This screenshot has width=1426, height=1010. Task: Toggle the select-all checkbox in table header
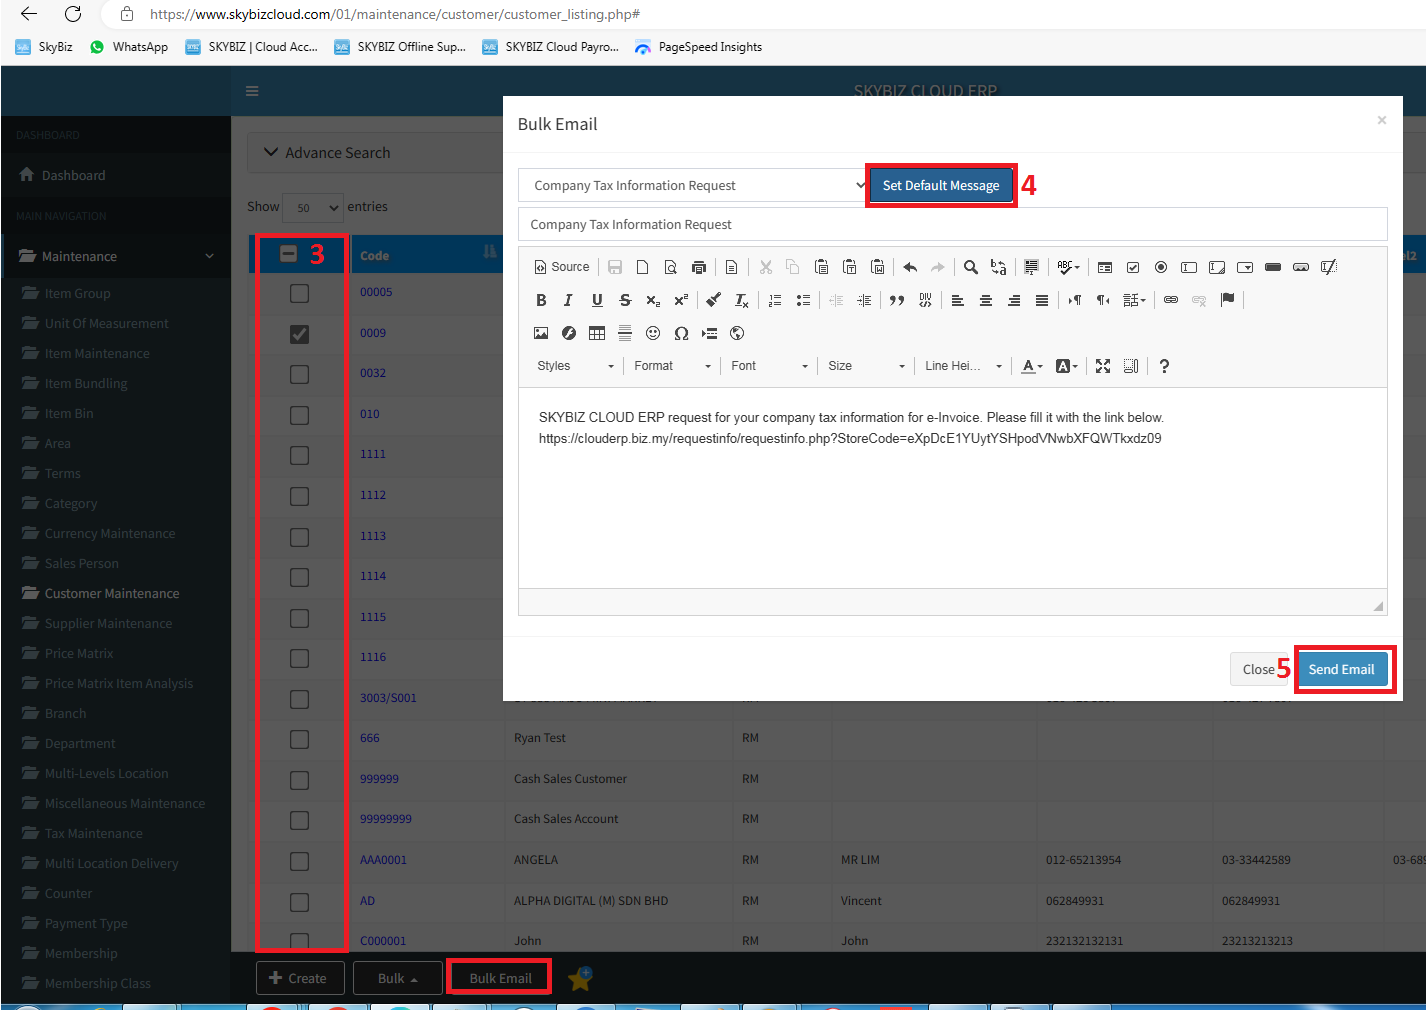point(288,254)
